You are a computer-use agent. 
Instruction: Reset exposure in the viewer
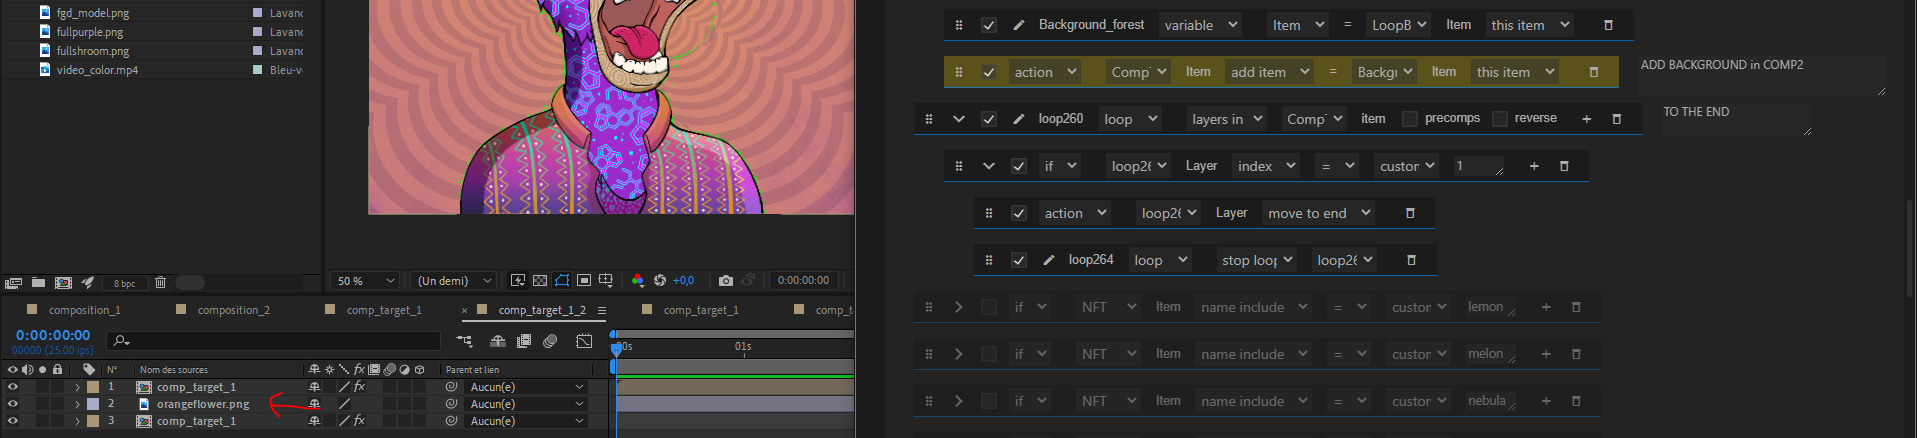click(660, 281)
